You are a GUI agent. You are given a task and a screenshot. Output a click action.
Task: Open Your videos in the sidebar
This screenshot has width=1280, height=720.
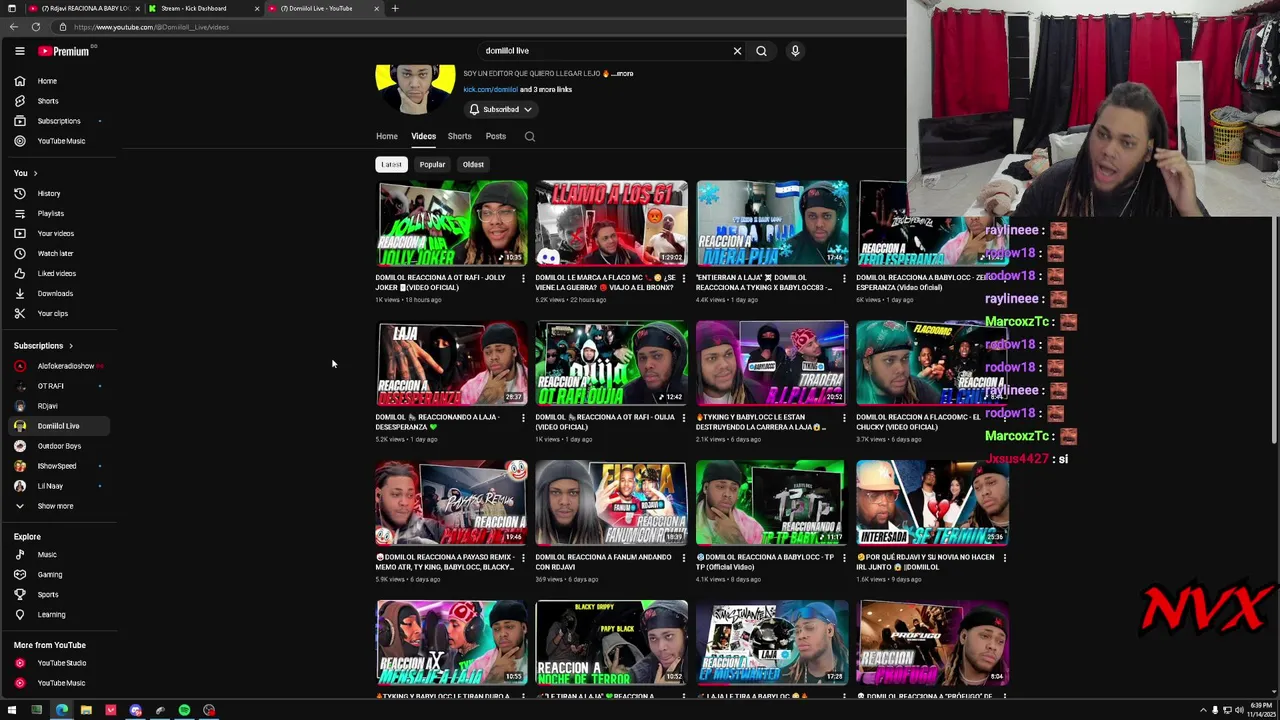point(55,233)
